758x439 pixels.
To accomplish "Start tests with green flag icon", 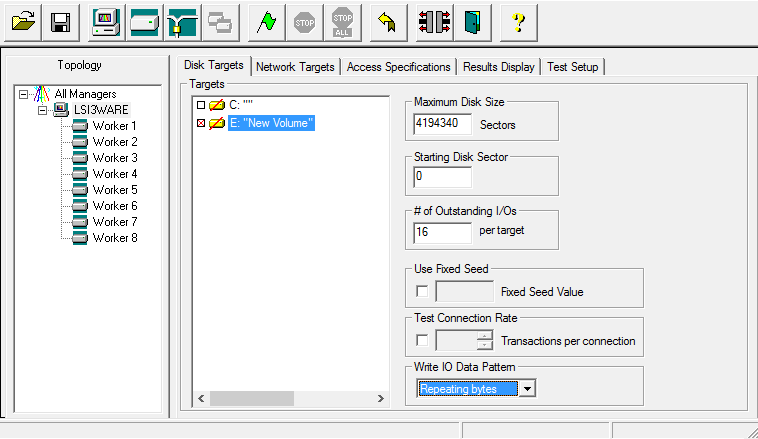I will pyautogui.click(x=266, y=22).
